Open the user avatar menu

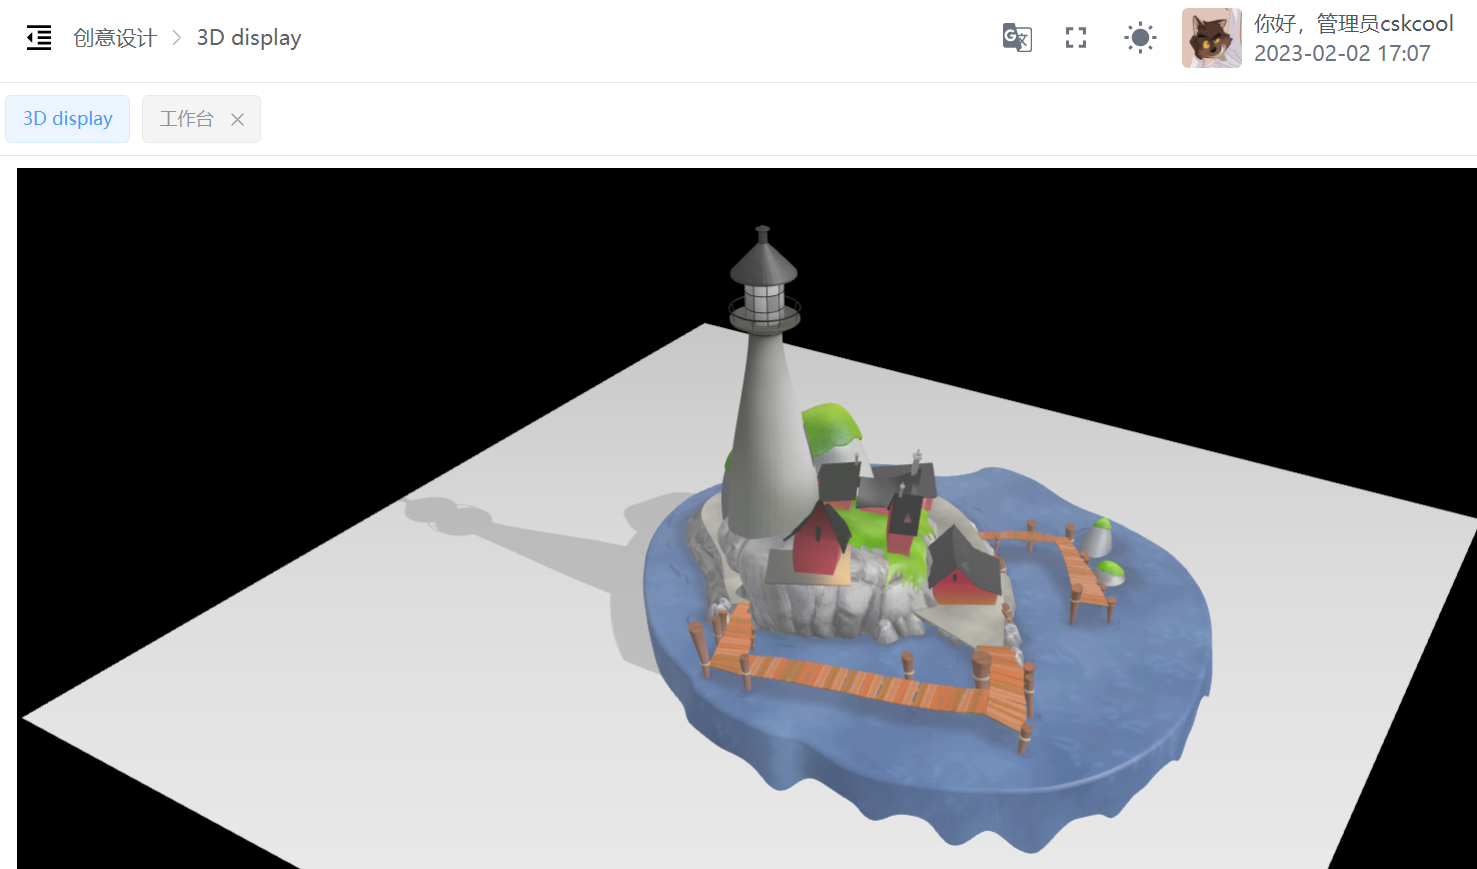pos(1212,38)
